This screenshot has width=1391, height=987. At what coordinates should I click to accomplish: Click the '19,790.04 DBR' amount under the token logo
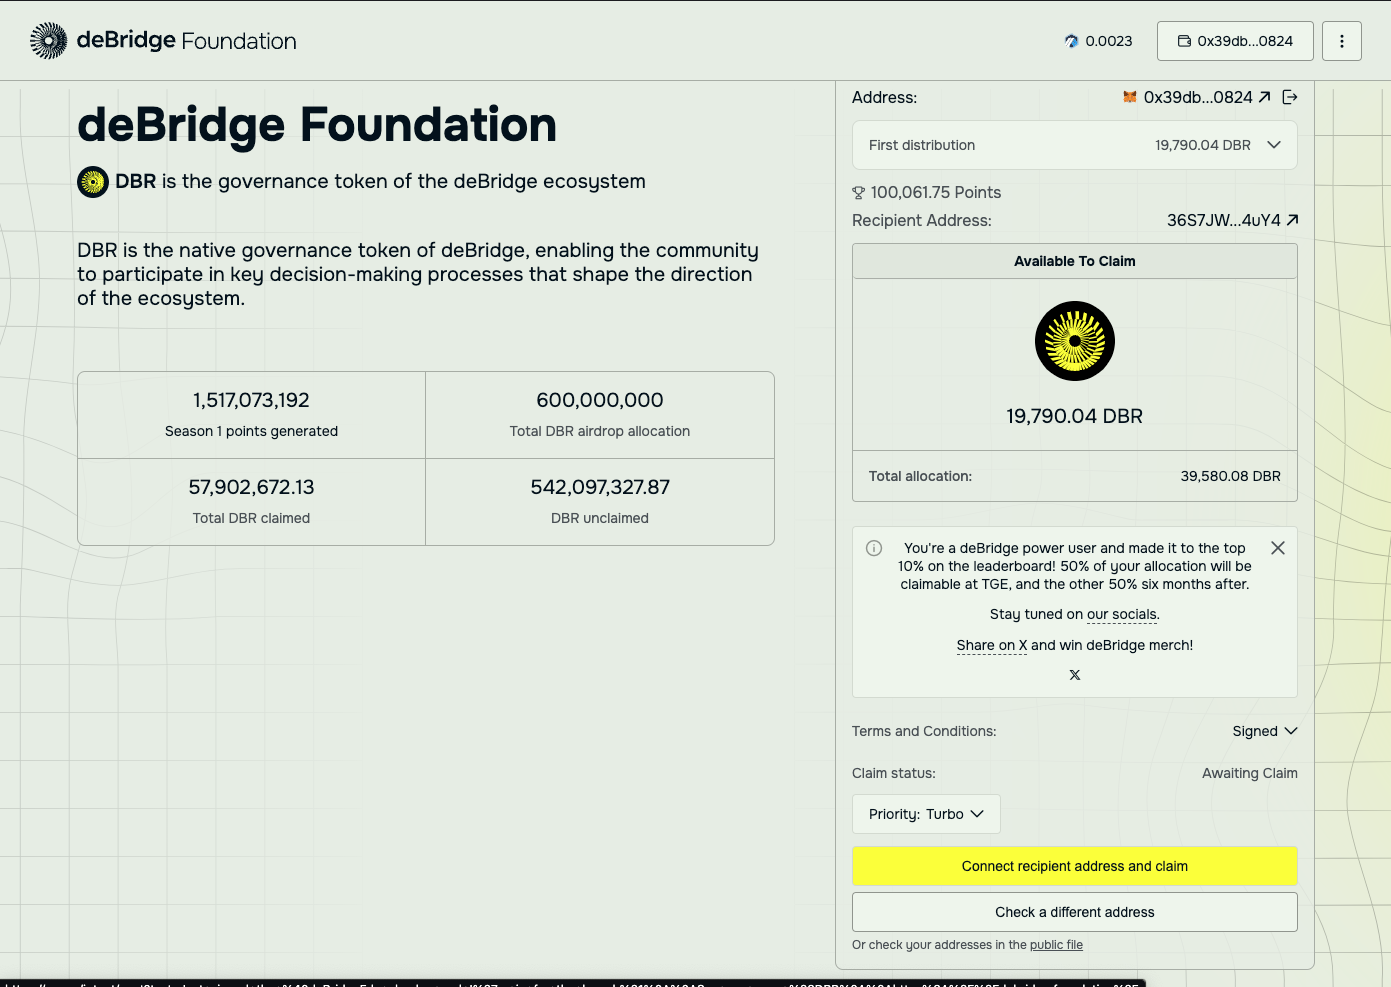pyautogui.click(x=1075, y=416)
